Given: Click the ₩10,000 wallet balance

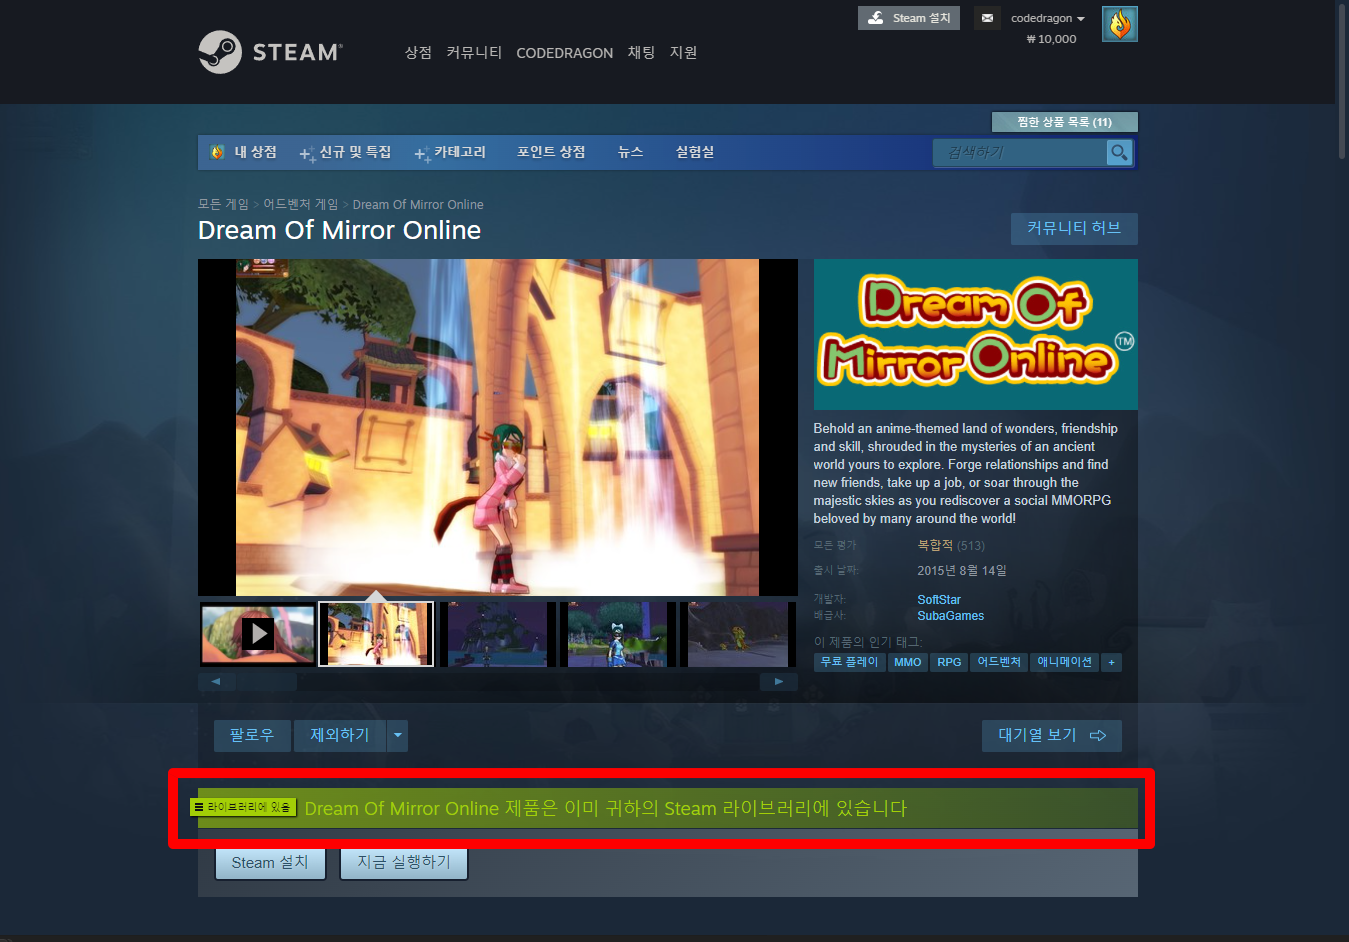Looking at the screenshot, I should tap(1051, 39).
